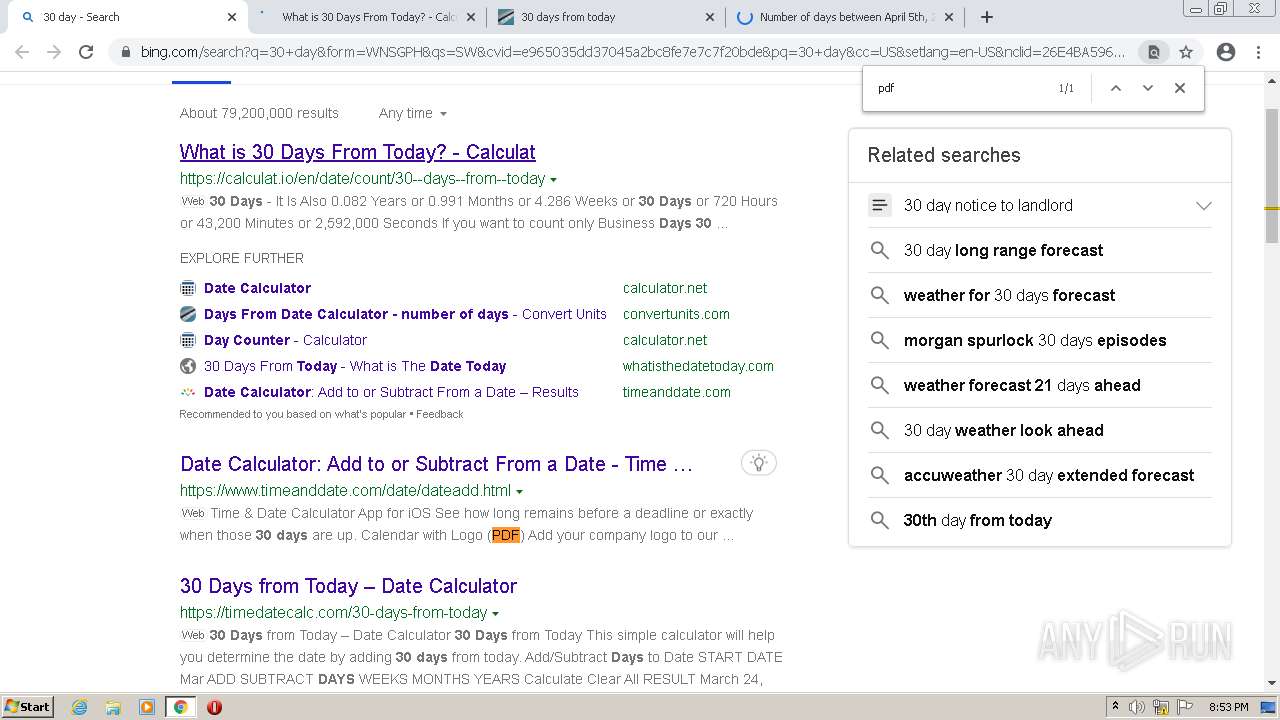This screenshot has width=1280, height=720.
Task: Bookmark this page with star icon
Action: point(1186,52)
